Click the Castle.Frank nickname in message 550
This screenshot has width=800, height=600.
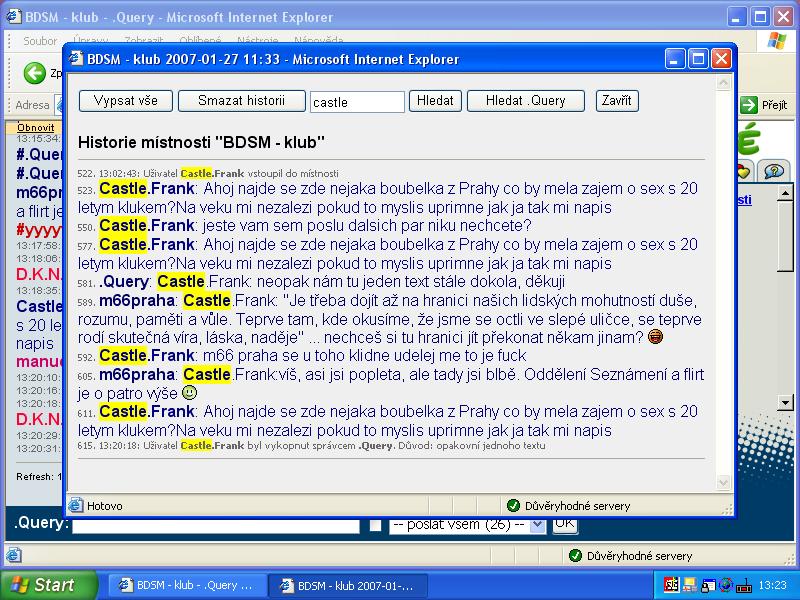pyautogui.click(x=147, y=225)
